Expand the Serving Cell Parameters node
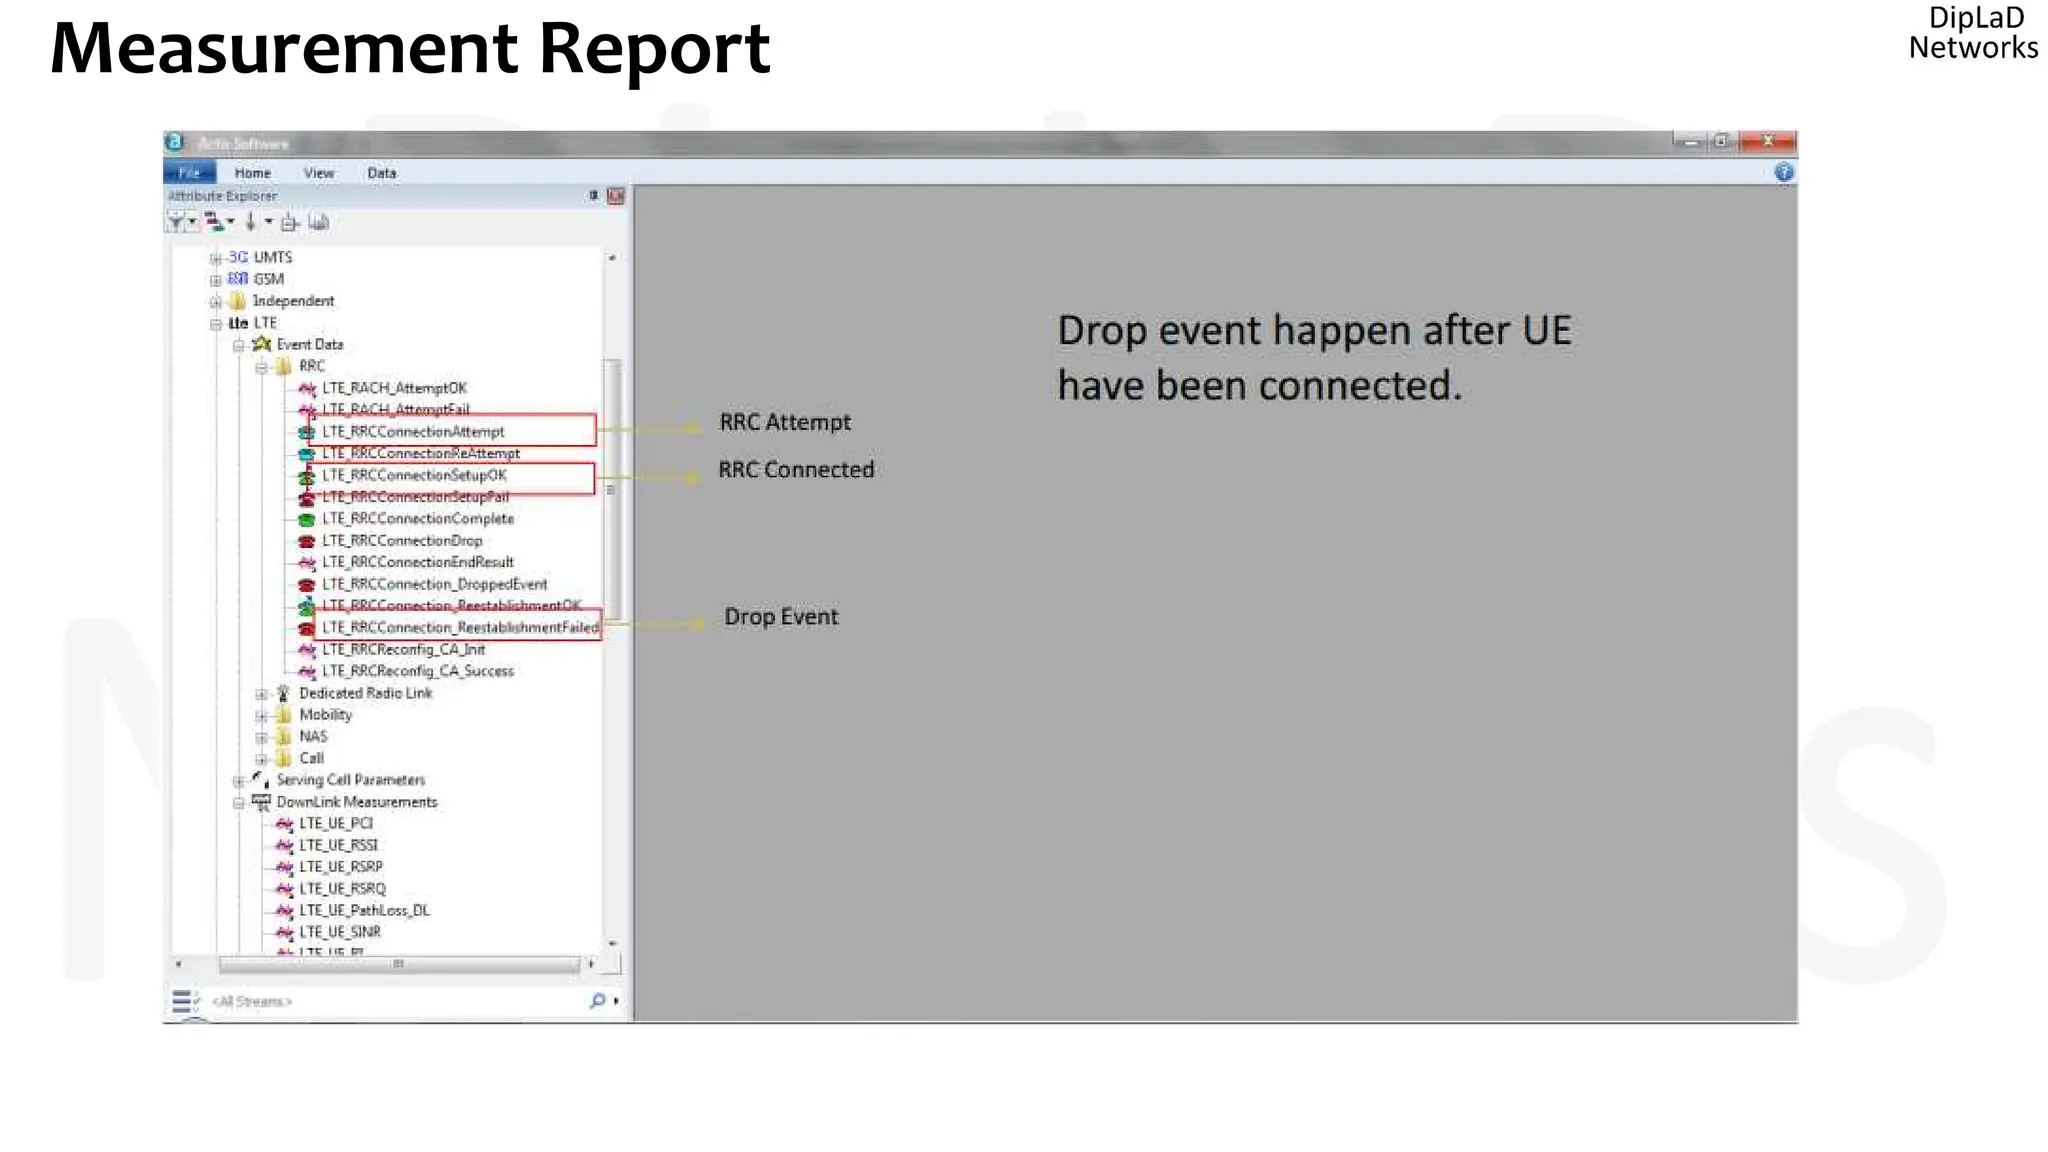 click(238, 781)
